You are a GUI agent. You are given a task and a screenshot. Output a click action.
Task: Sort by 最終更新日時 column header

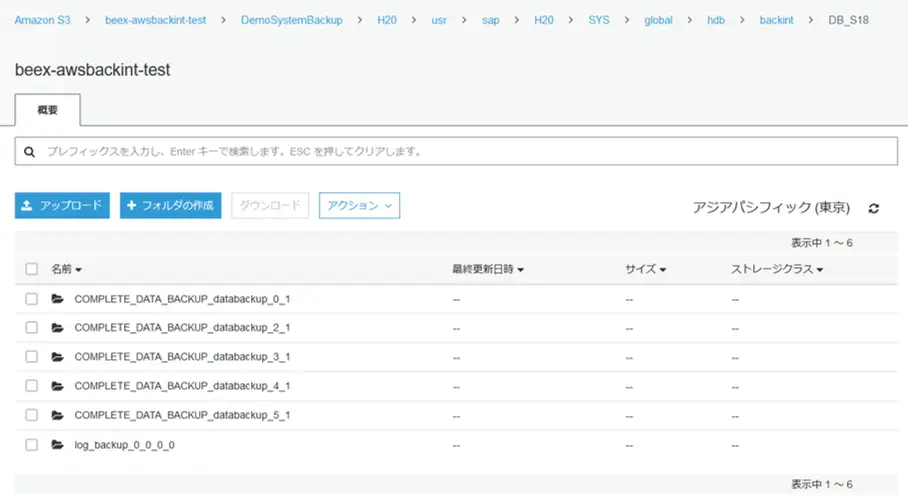coord(488,269)
